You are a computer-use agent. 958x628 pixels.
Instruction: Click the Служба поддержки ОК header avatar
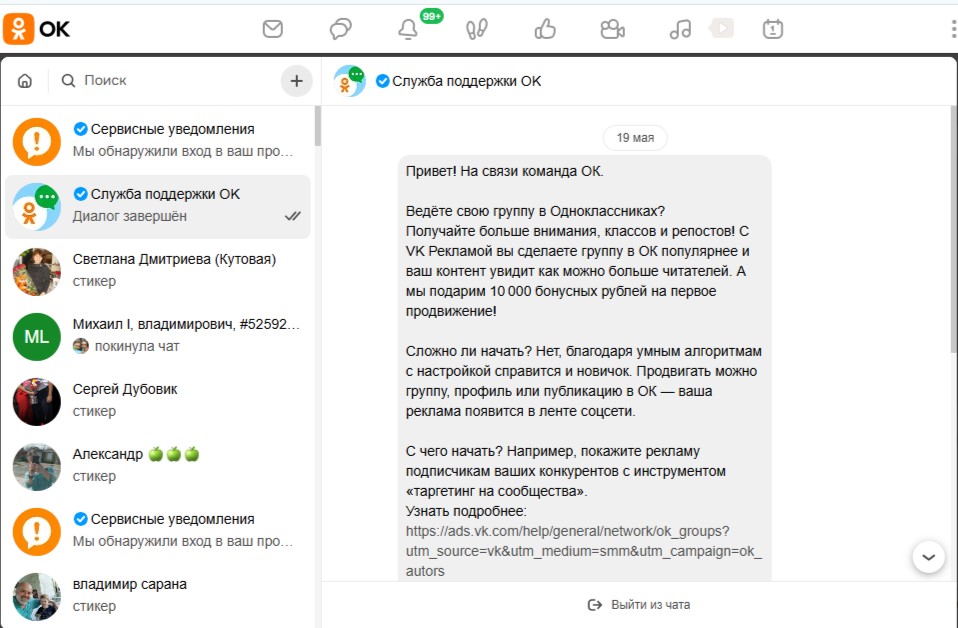pyautogui.click(x=349, y=81)
